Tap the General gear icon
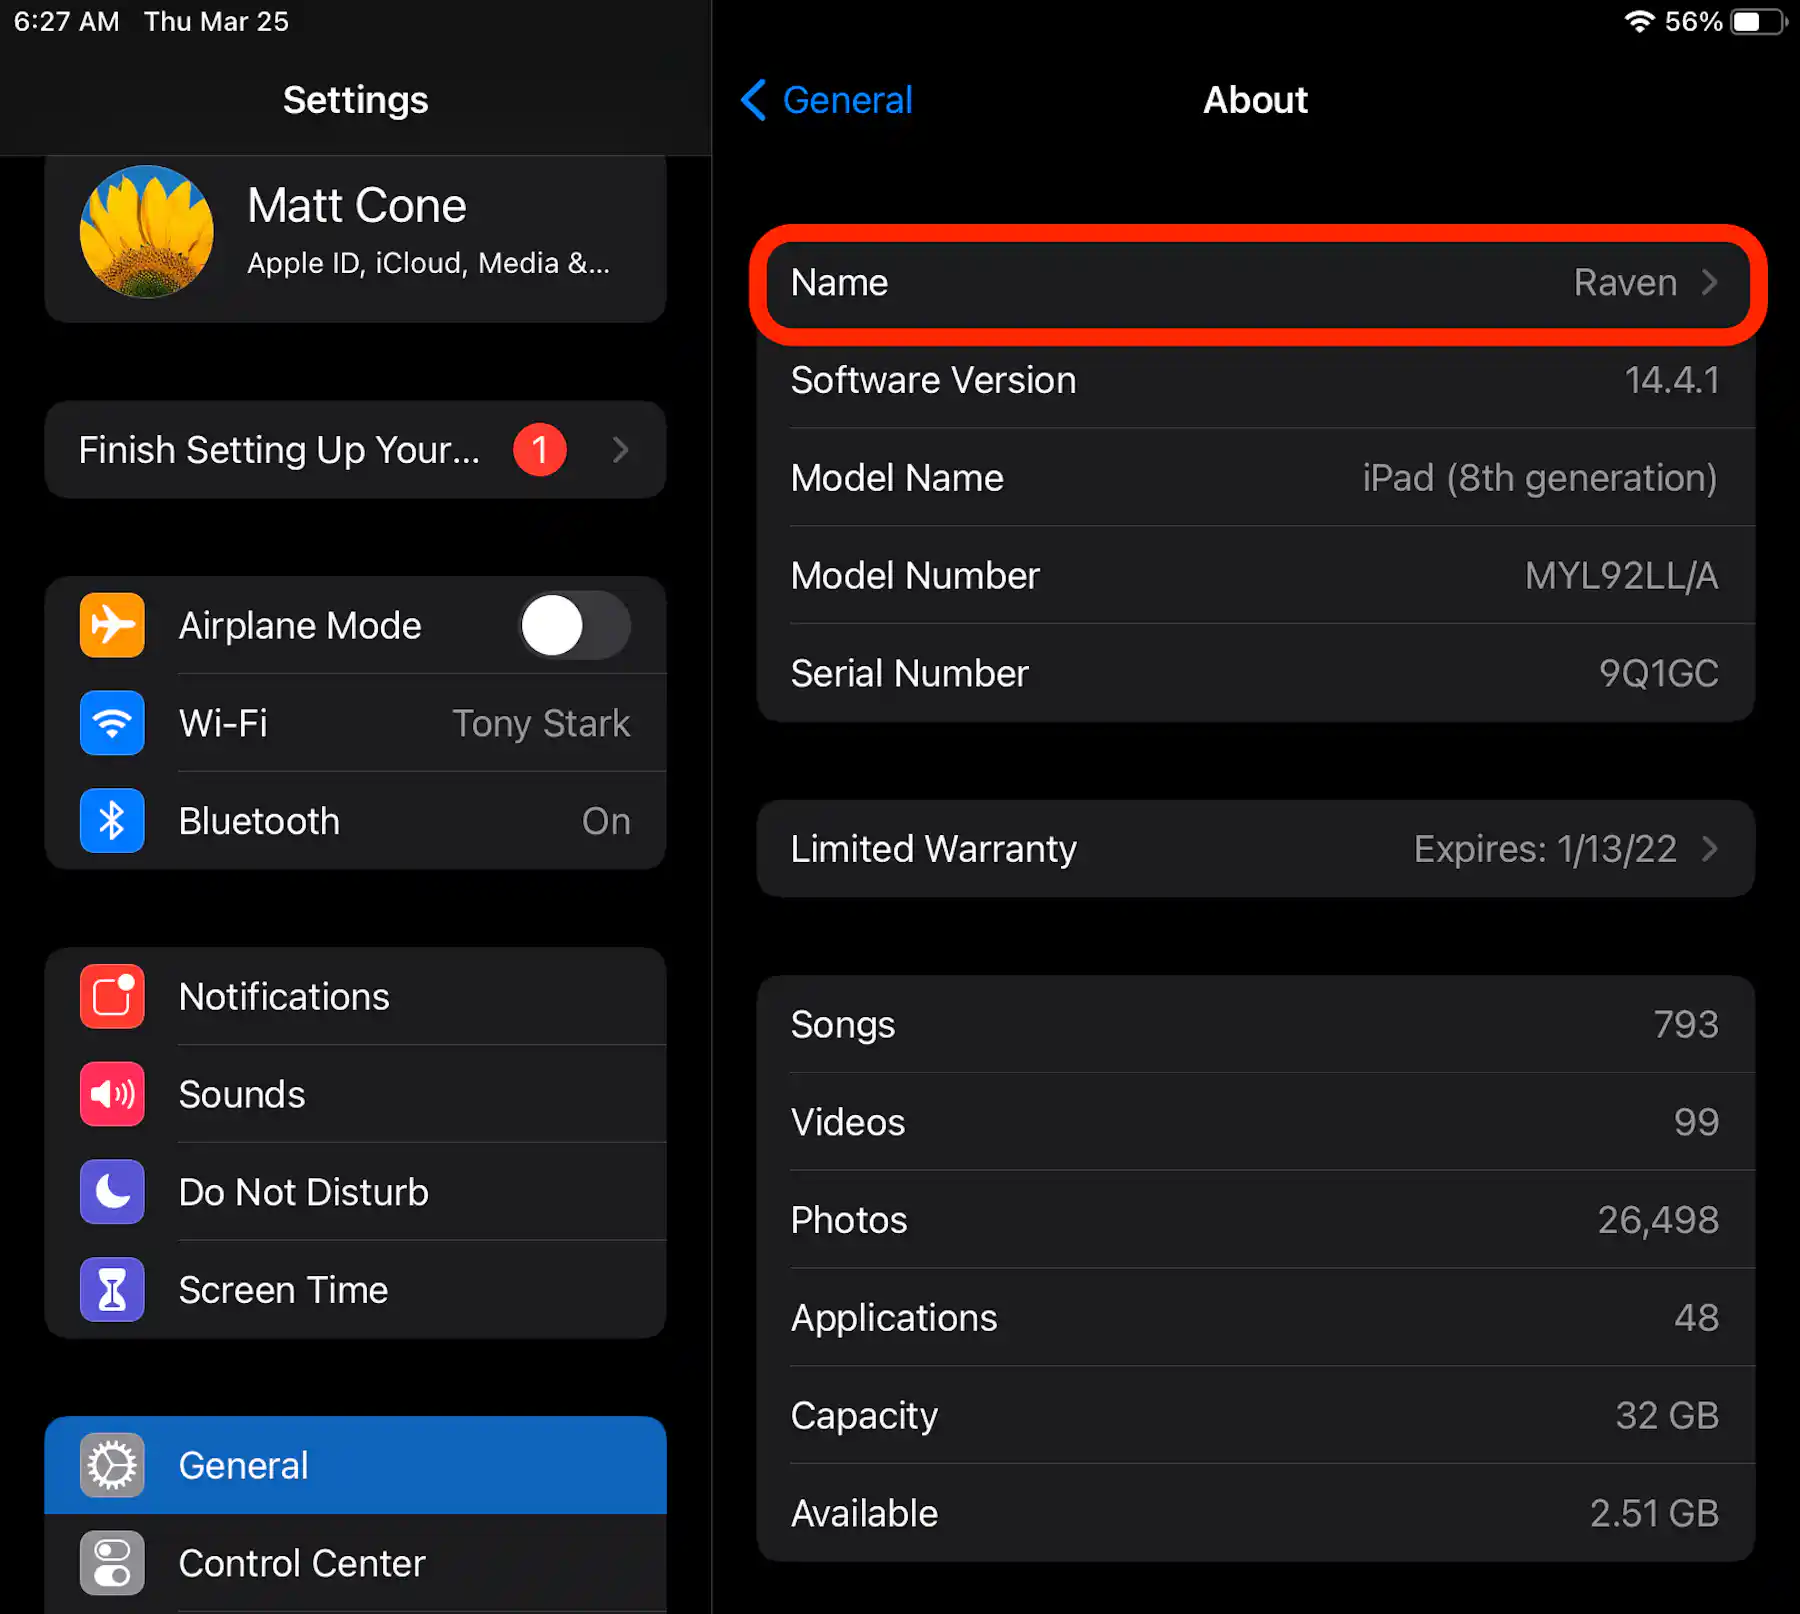 pyautogui.click(x=112, y=1465)
